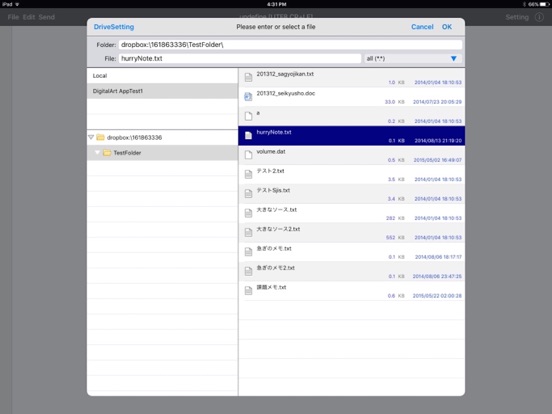Cancel the file selection dialog
Screen dimensions: 552x414
tap(422, 27)
